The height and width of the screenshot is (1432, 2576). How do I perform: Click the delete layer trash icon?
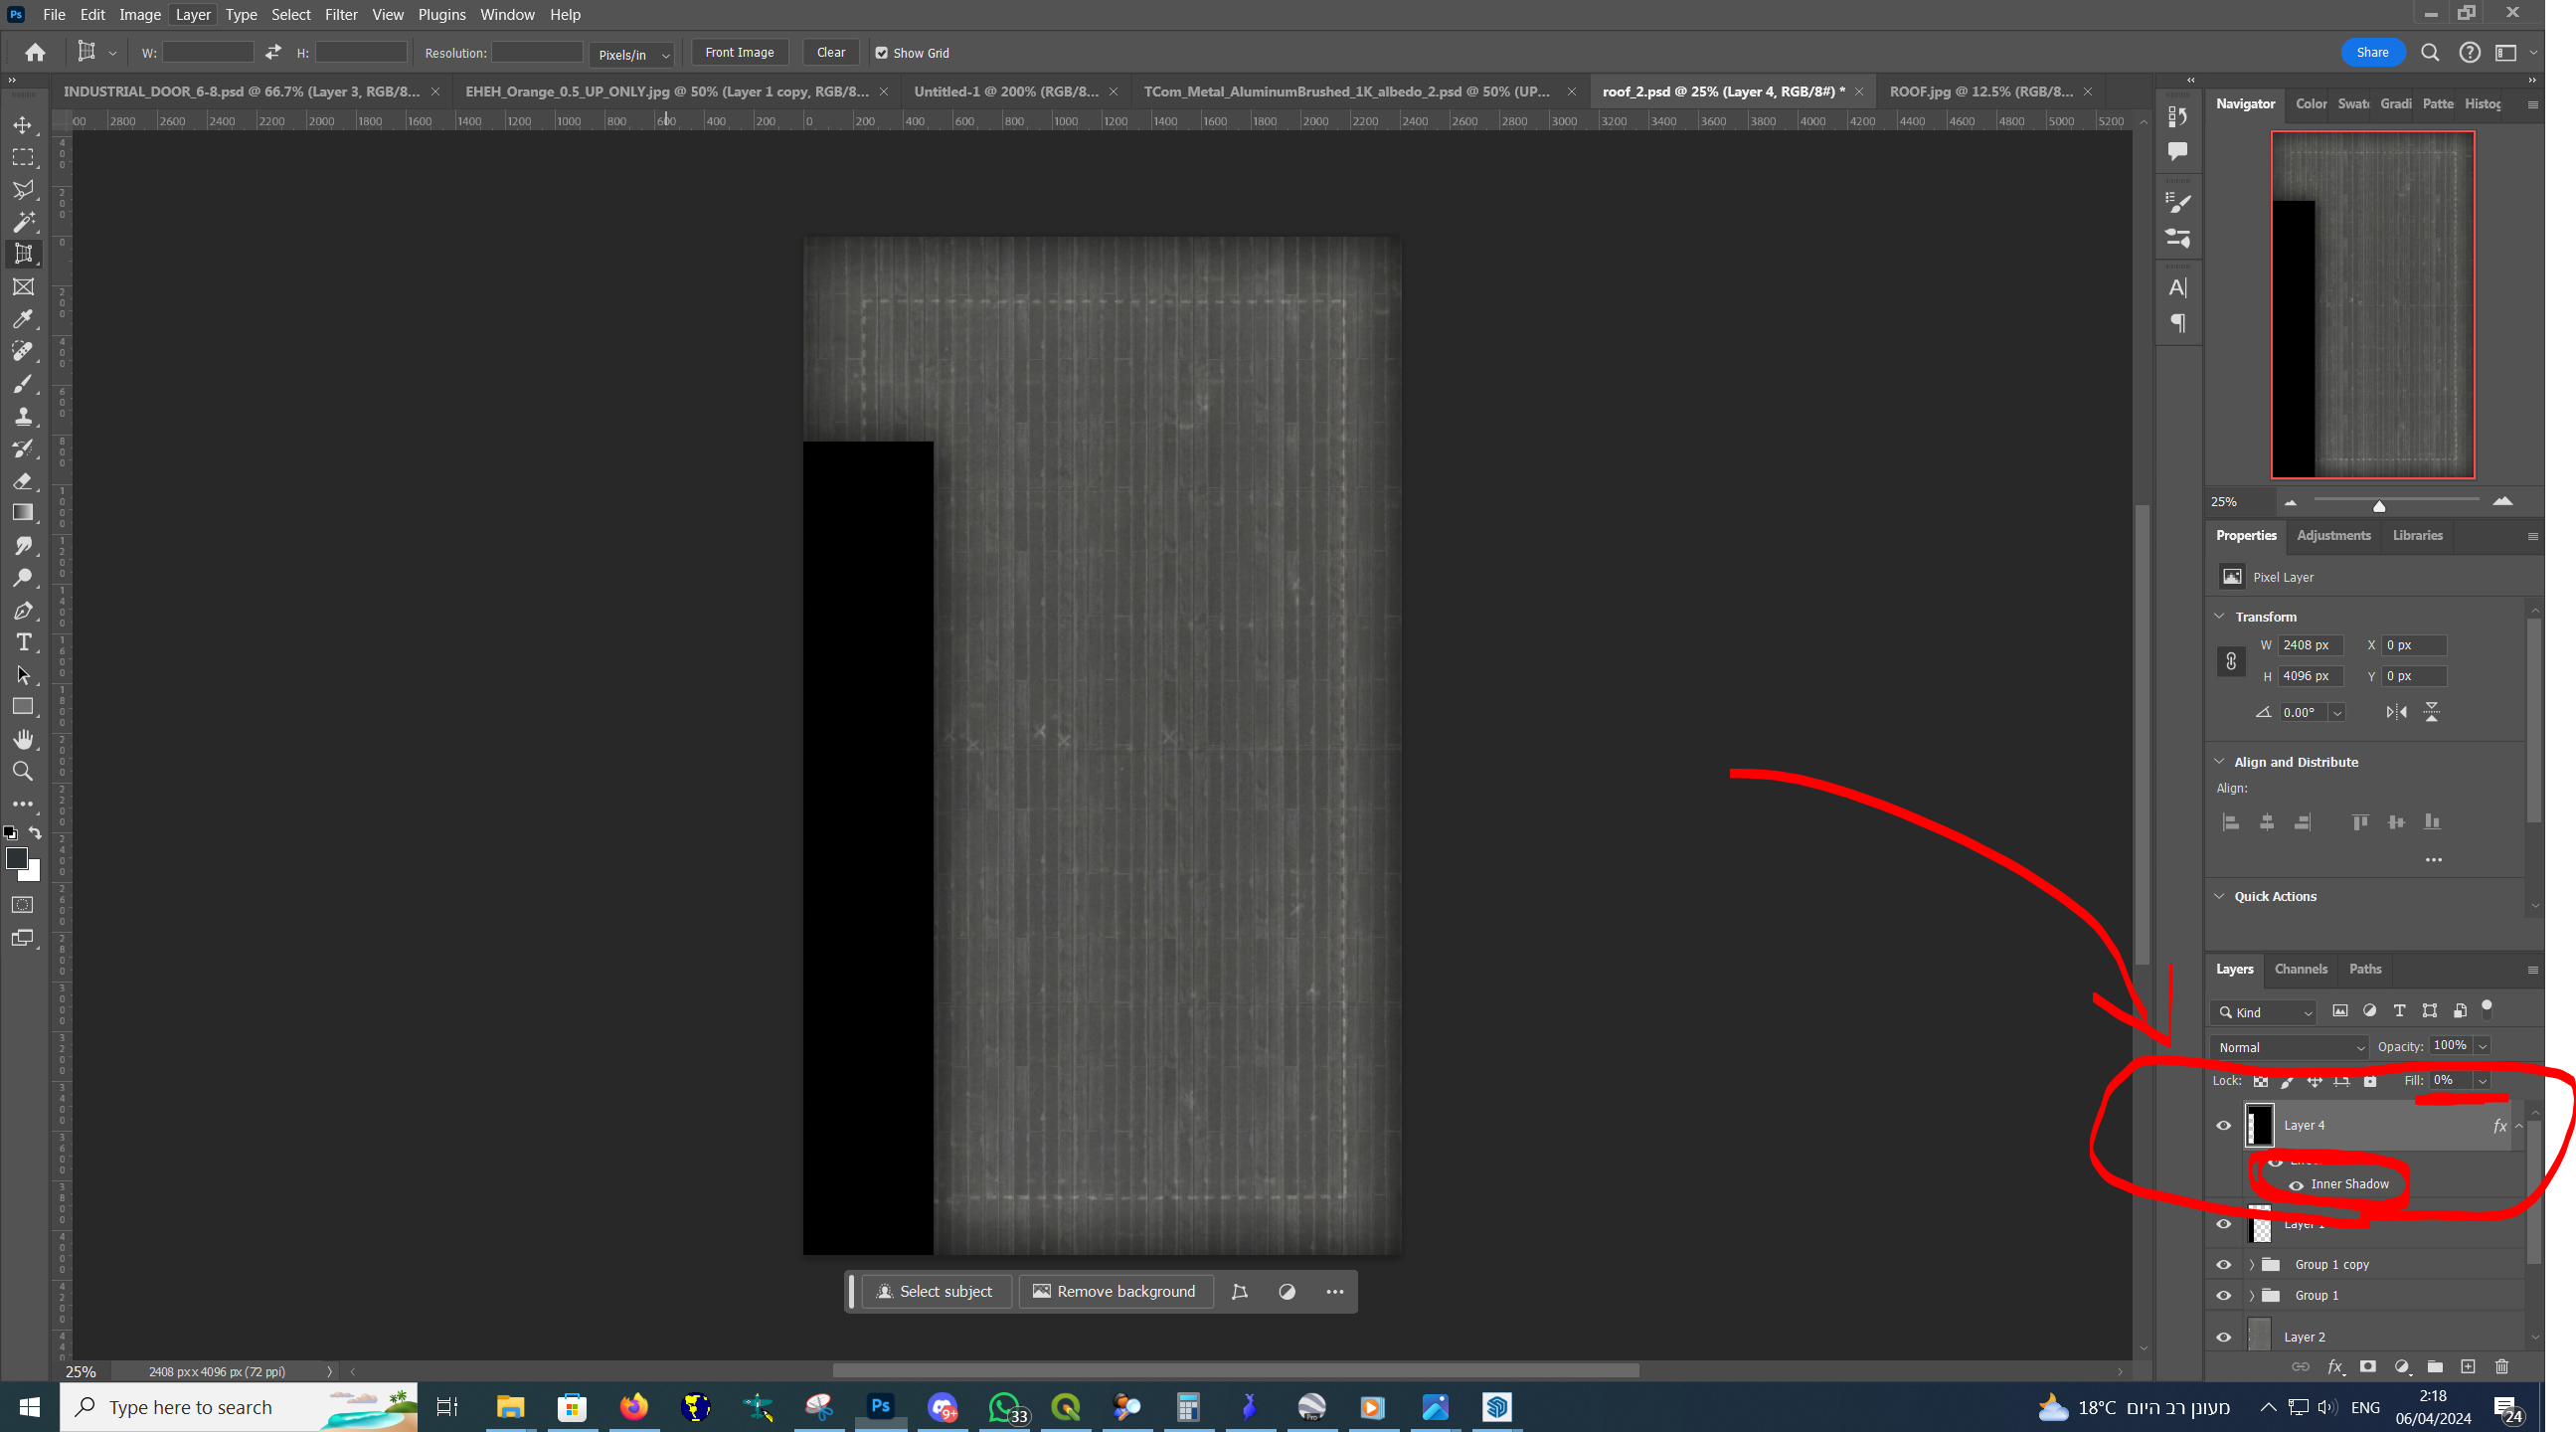[2501, 1366]
